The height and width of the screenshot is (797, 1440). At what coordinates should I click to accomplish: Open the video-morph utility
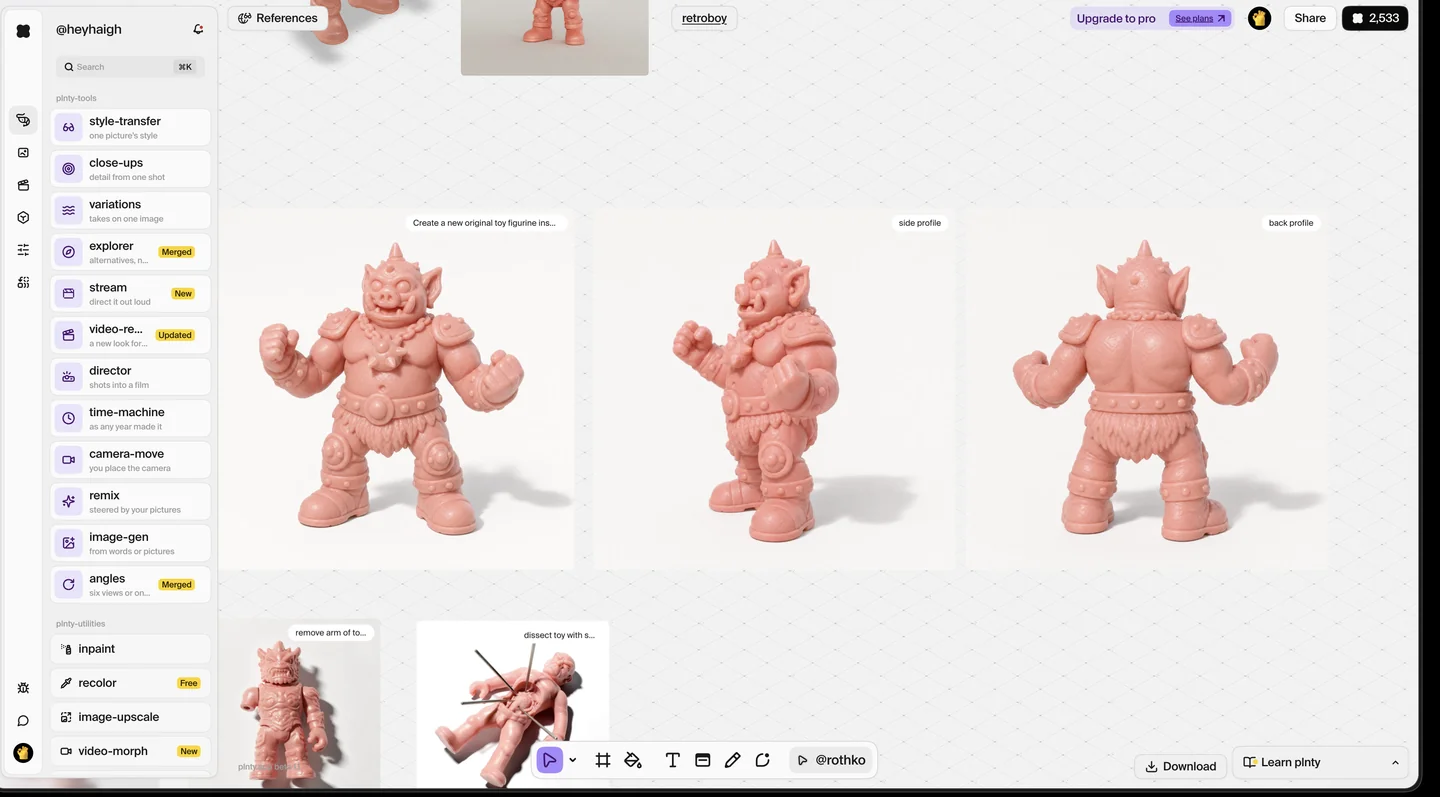tap(131, 751)
